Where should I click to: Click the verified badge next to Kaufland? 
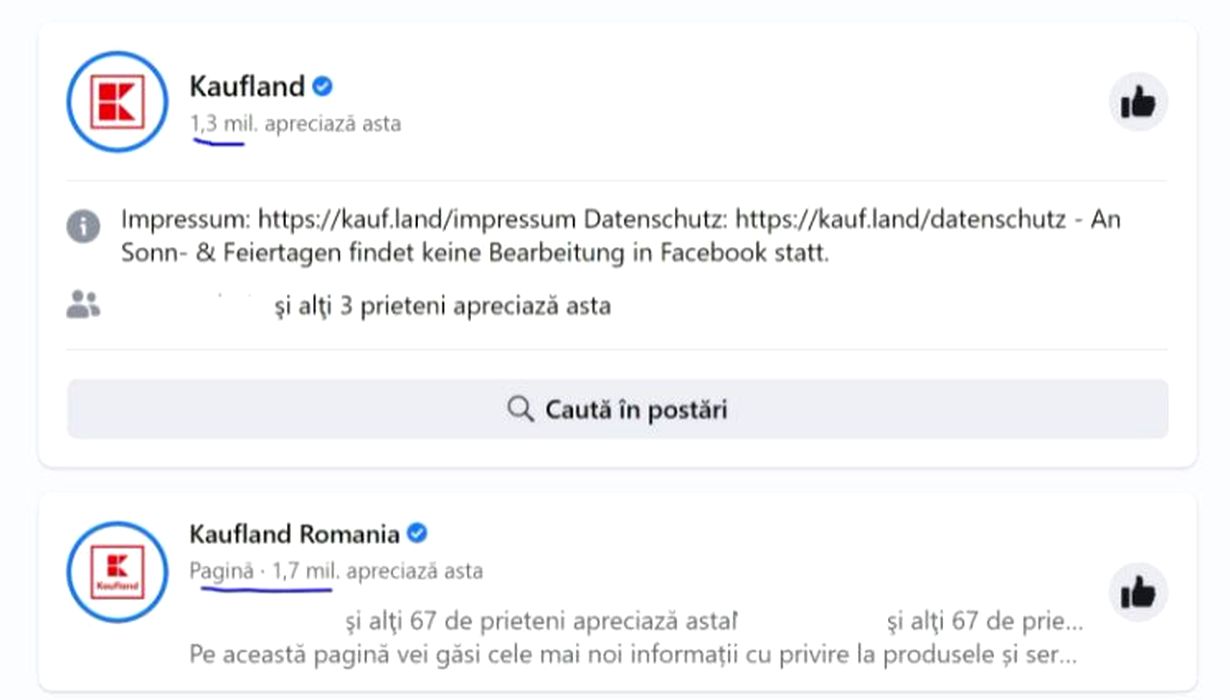click(x=322, y=87)
